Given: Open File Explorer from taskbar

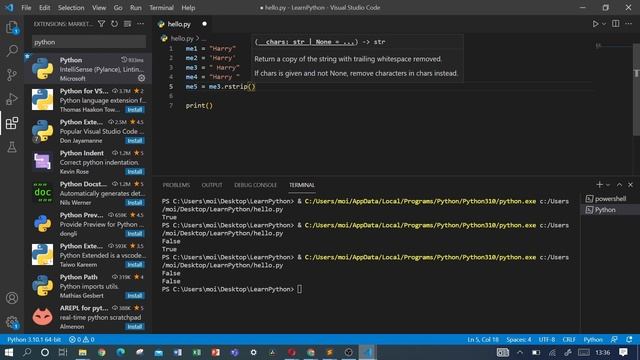Looking at the screenshot, I should coord(82,352).
